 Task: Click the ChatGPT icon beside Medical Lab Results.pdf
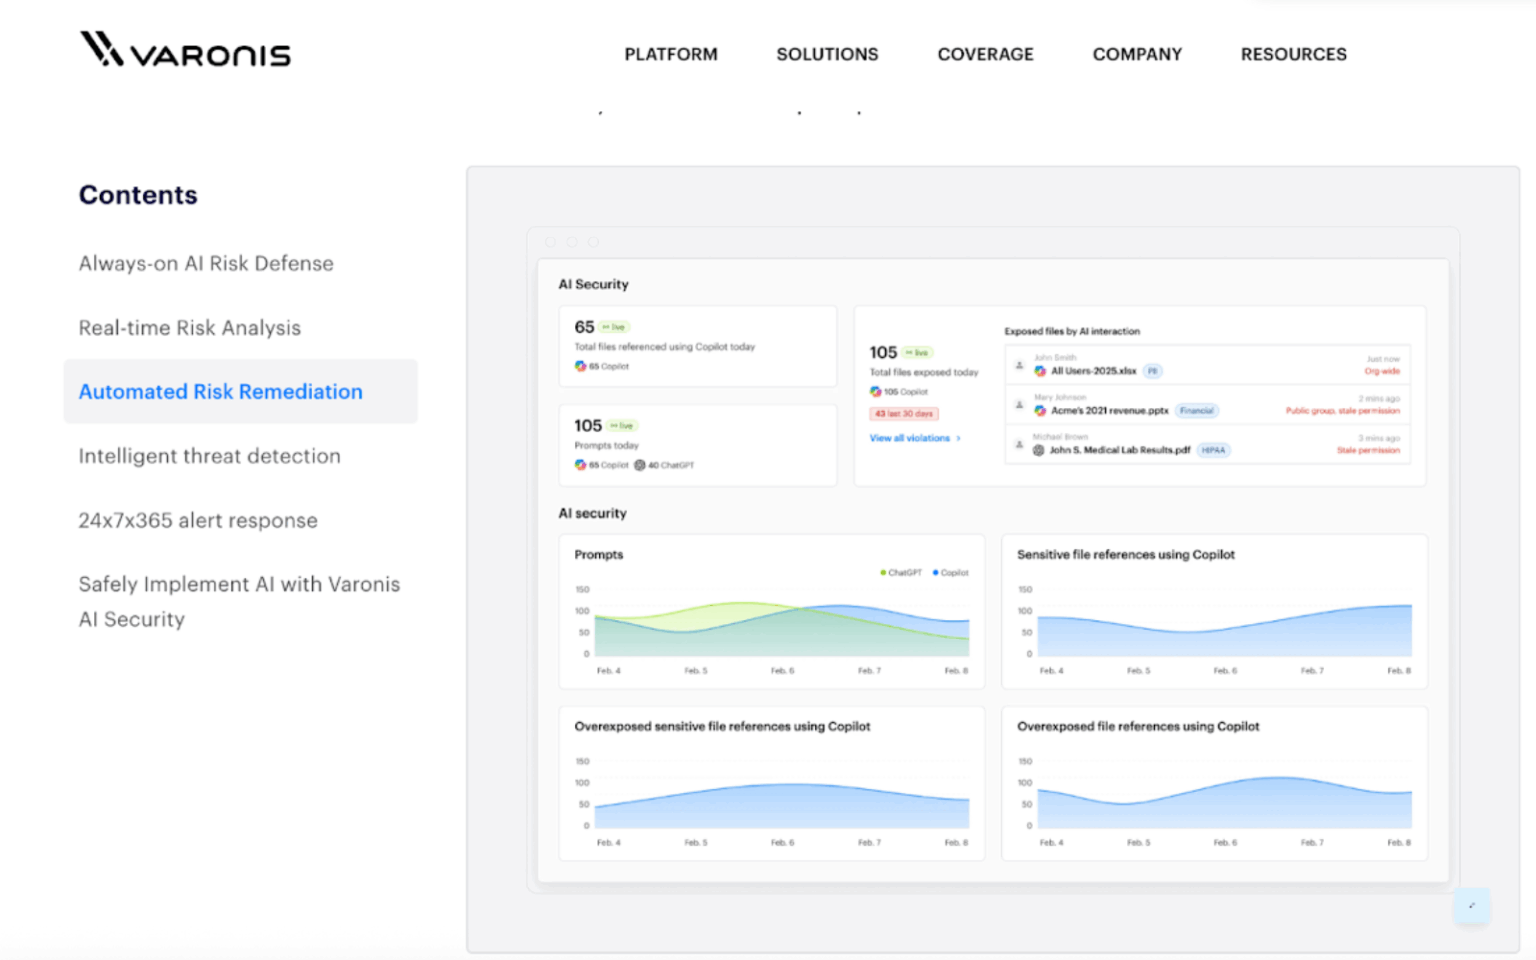click(1039, 450)
